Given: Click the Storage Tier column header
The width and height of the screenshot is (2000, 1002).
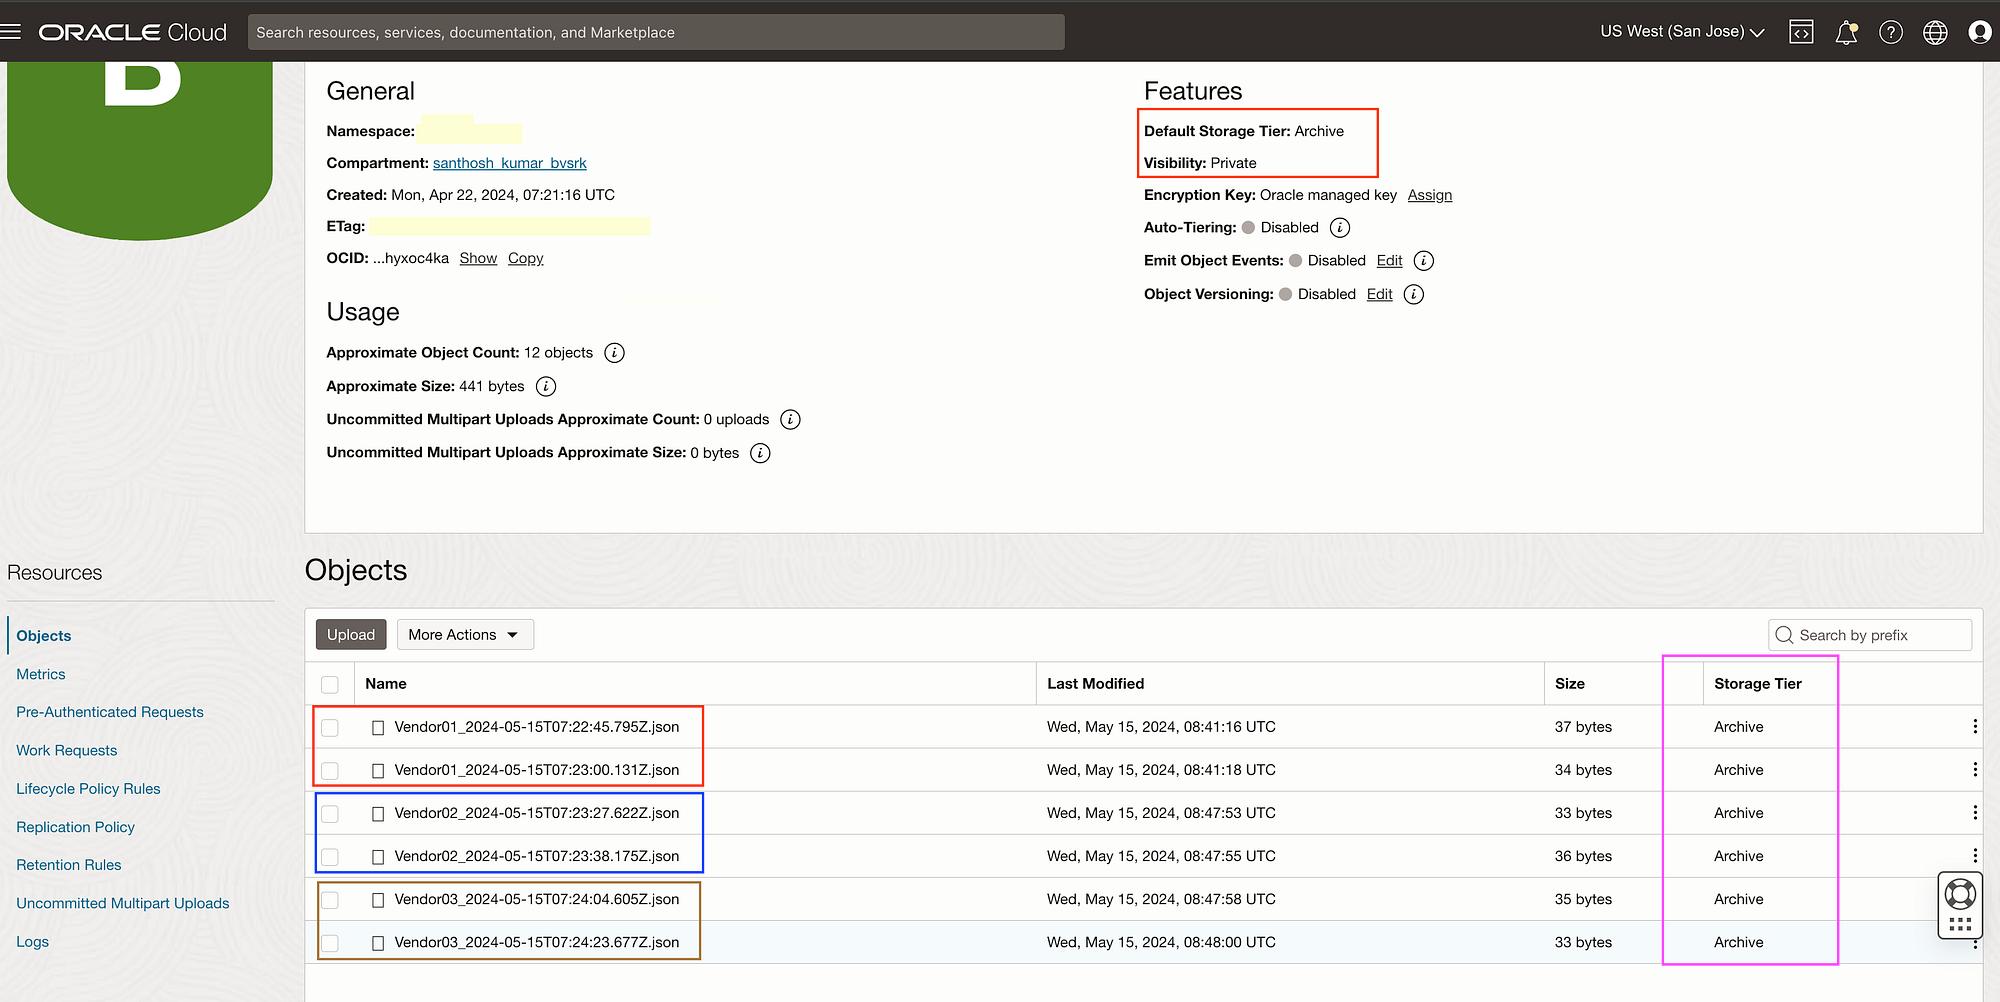Looking at the screenshot, I should click(x=1758, y=684).
